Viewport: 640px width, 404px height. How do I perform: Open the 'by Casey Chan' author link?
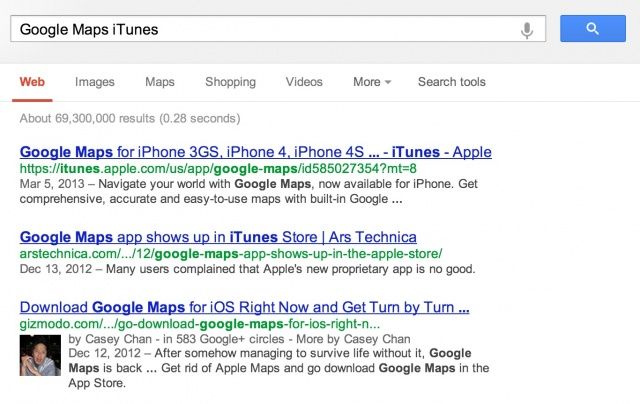coord(110,339)
